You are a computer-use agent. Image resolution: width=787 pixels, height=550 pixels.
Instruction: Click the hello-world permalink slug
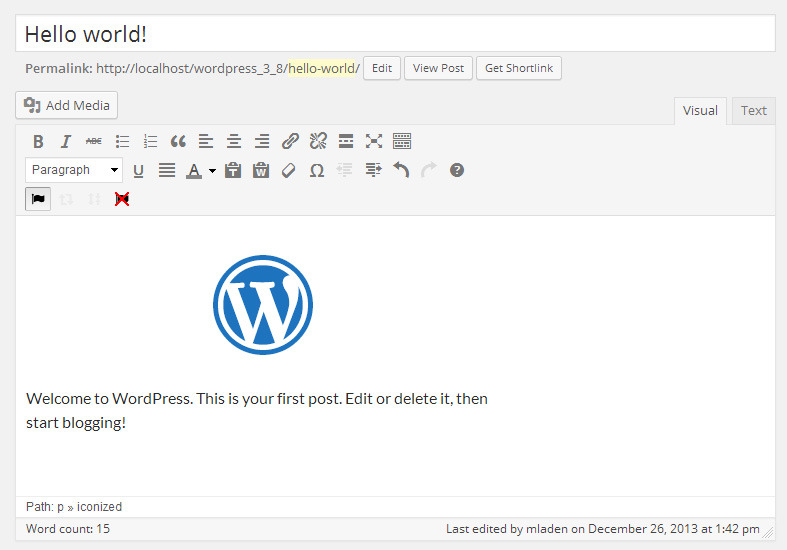(x=322, y=68)
